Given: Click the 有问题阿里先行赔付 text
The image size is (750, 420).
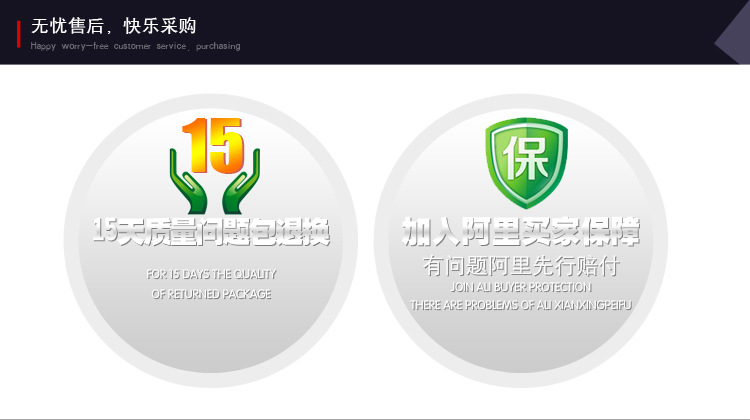Looking at the screenshot, I should (521, 267).
